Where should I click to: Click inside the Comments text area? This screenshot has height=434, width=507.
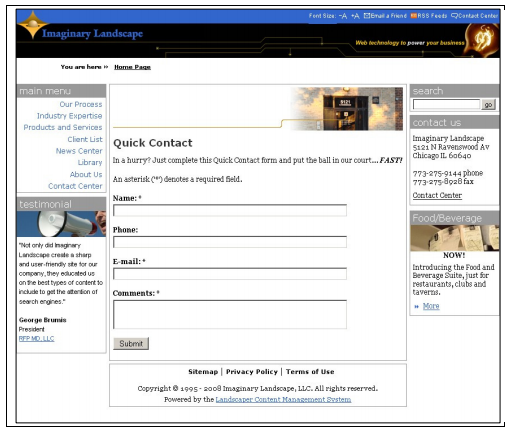click(230, 314)
